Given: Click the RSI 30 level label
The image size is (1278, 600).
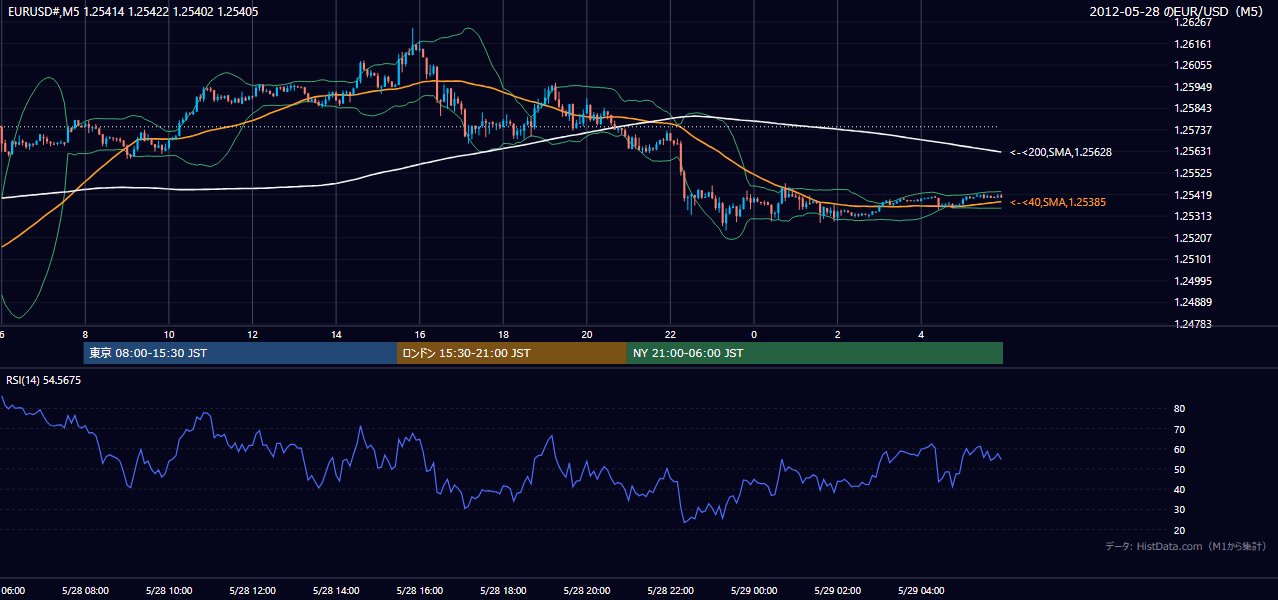Looking at the screenshot, I should tap(1180, 510).
